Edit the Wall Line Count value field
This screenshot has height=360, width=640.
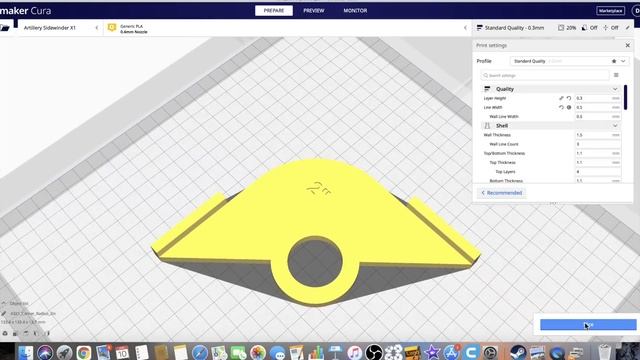point(598,144)
